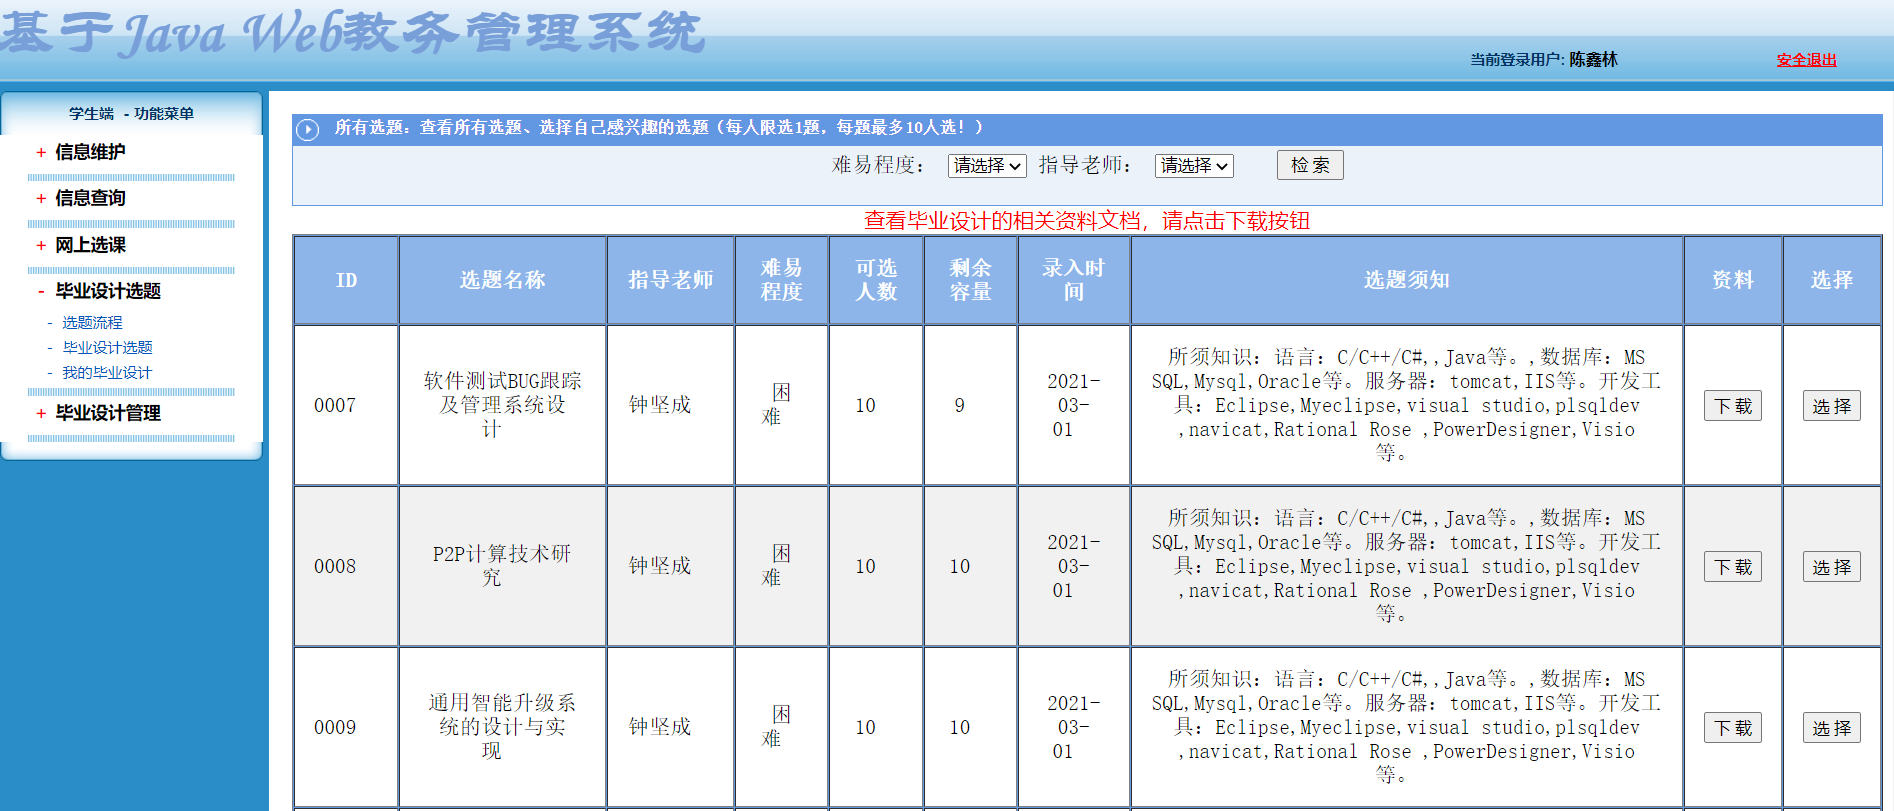Click the logged-in user name 陈鑫林
The height and width of the screenshot is (811, 1894).
(1593, 60)
